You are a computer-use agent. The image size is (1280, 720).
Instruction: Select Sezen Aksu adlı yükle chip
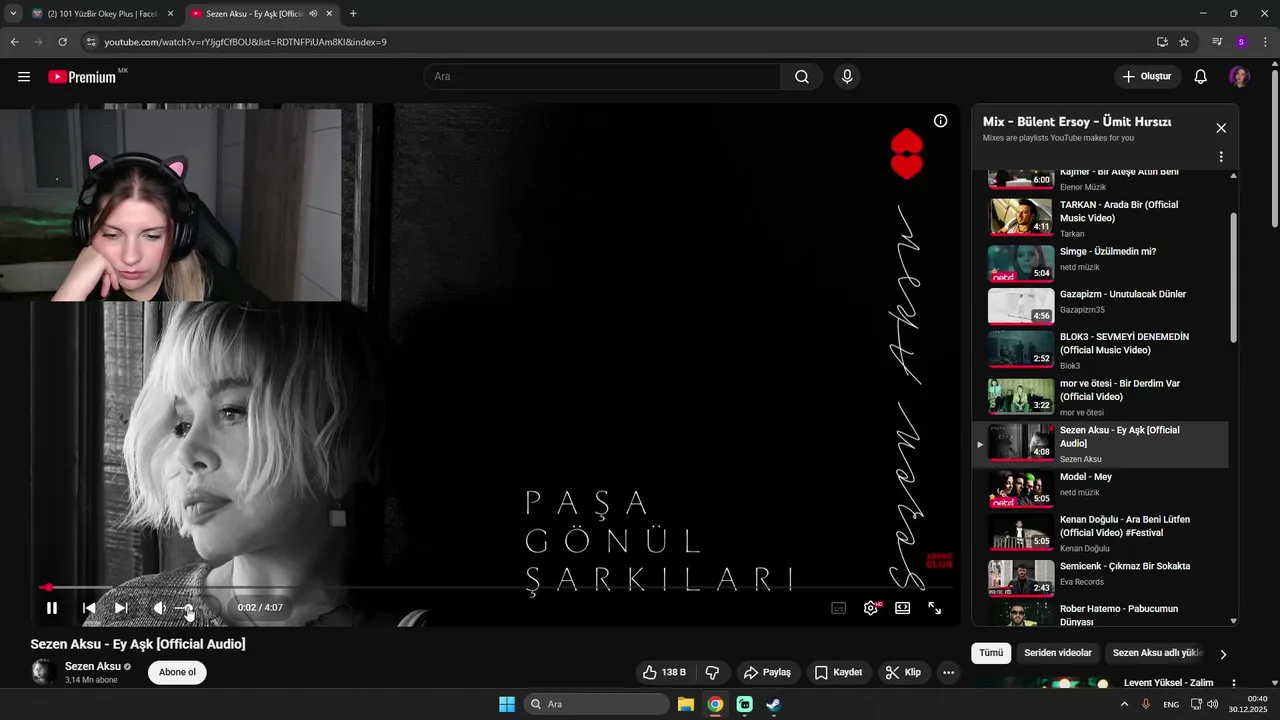(1157, 653)
